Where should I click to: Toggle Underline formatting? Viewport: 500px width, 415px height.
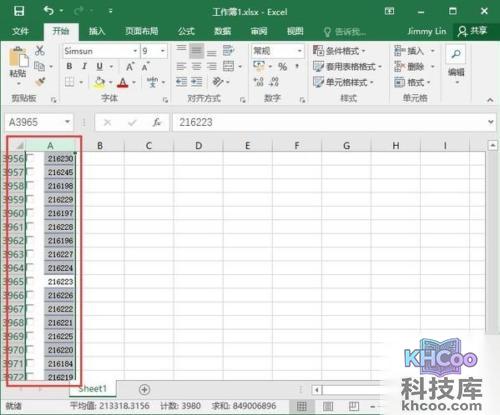[x=99, y=66]
